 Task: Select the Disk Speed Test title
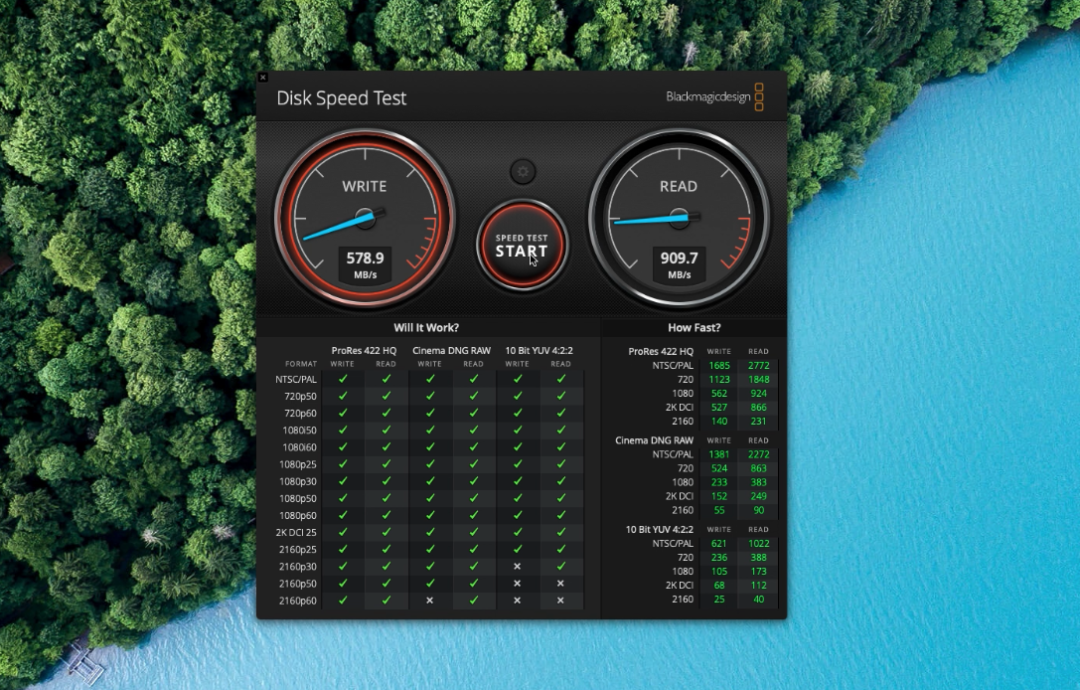coord(342,98)
